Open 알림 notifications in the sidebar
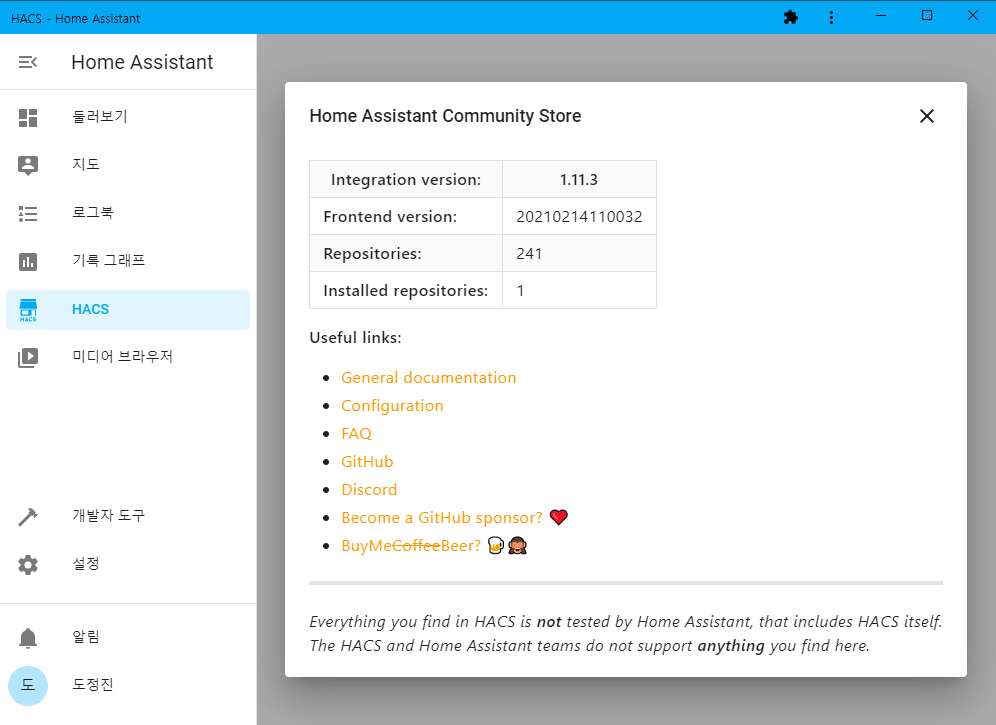 (x=128, y=637)
